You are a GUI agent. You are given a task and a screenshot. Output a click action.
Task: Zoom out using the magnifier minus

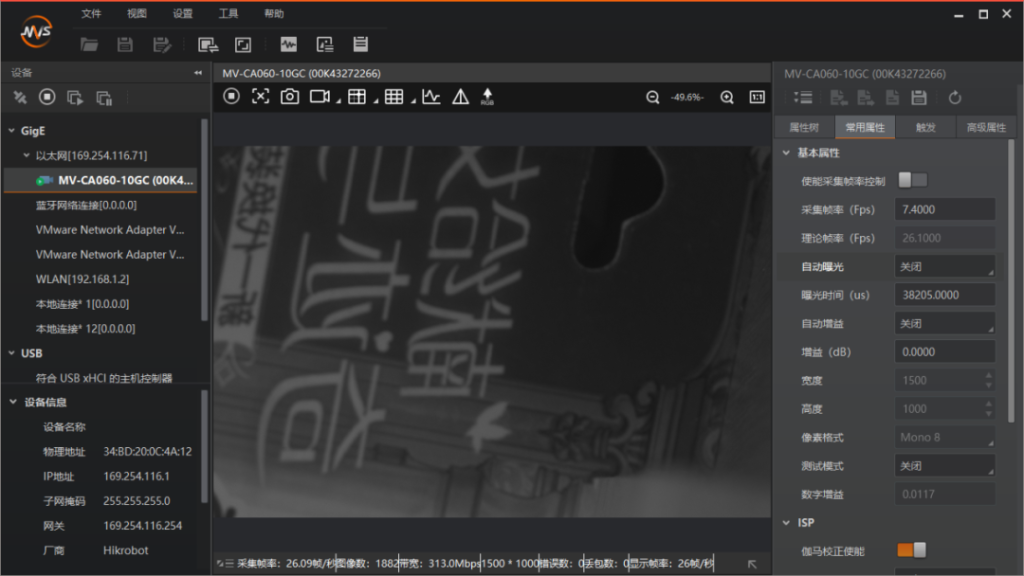click(653, 97)
